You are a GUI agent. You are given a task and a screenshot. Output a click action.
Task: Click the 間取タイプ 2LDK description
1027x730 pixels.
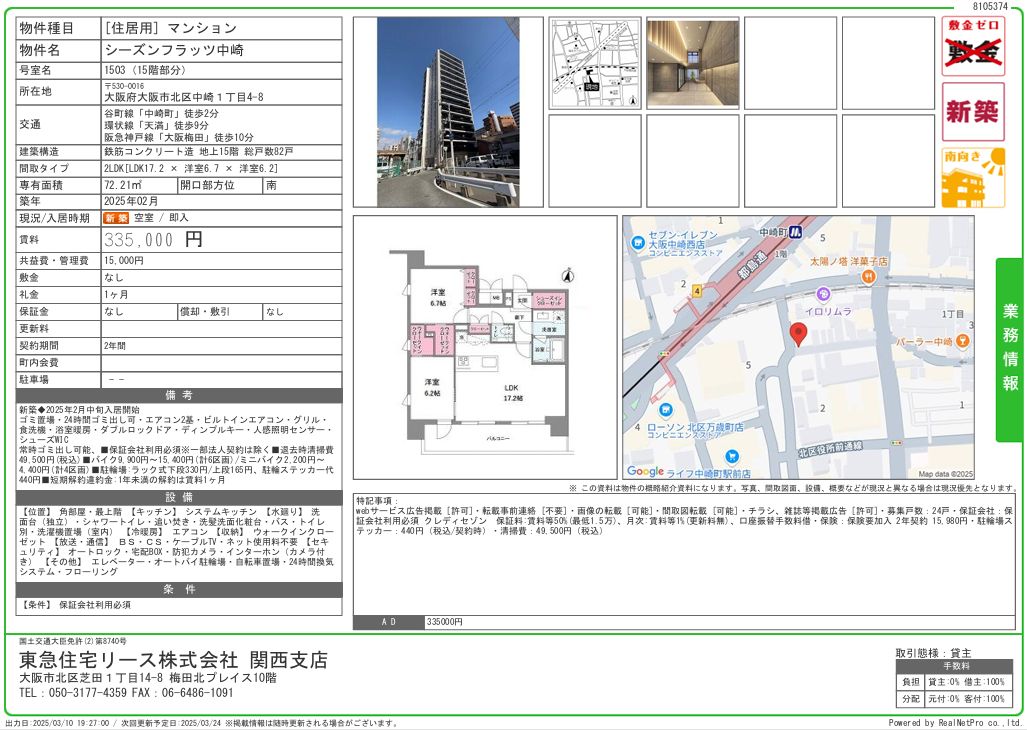click(x=191, y=168)
